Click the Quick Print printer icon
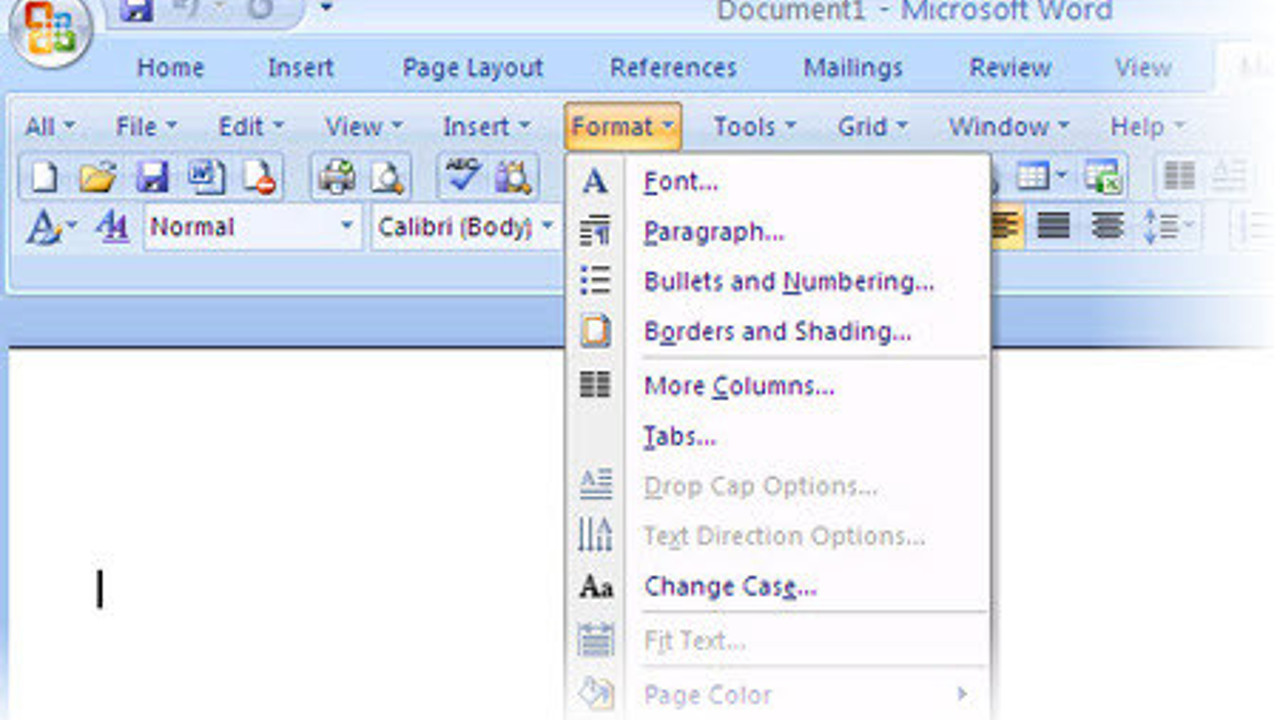Viewport: 1280px width, 720px height. [x=336, y=177]
